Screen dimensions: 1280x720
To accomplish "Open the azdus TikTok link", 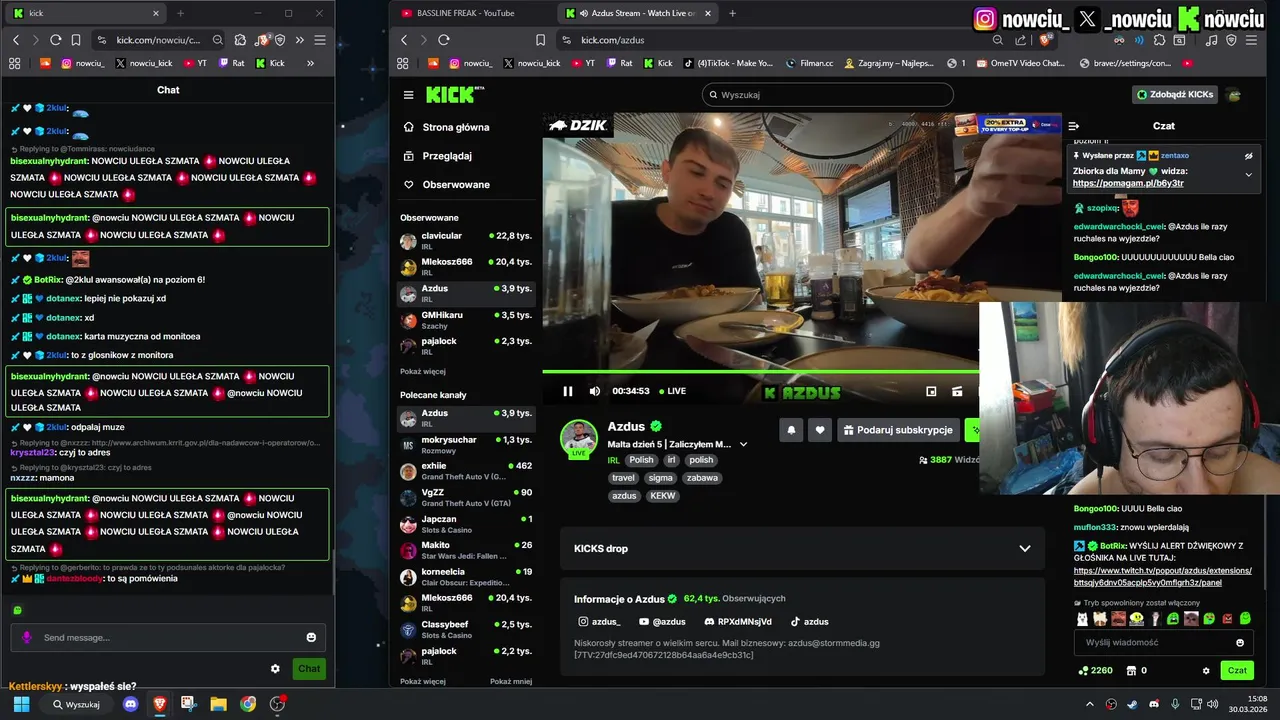I will [809, 621].
